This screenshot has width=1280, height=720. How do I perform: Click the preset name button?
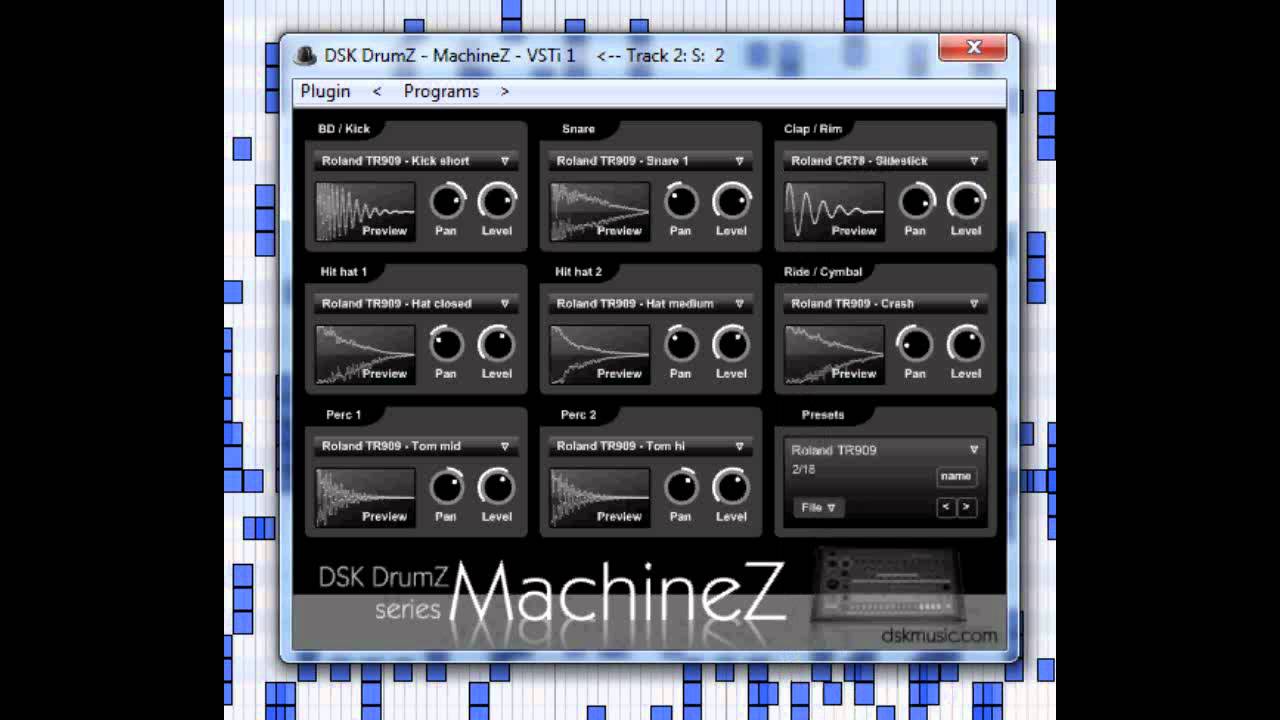[956, 477]
